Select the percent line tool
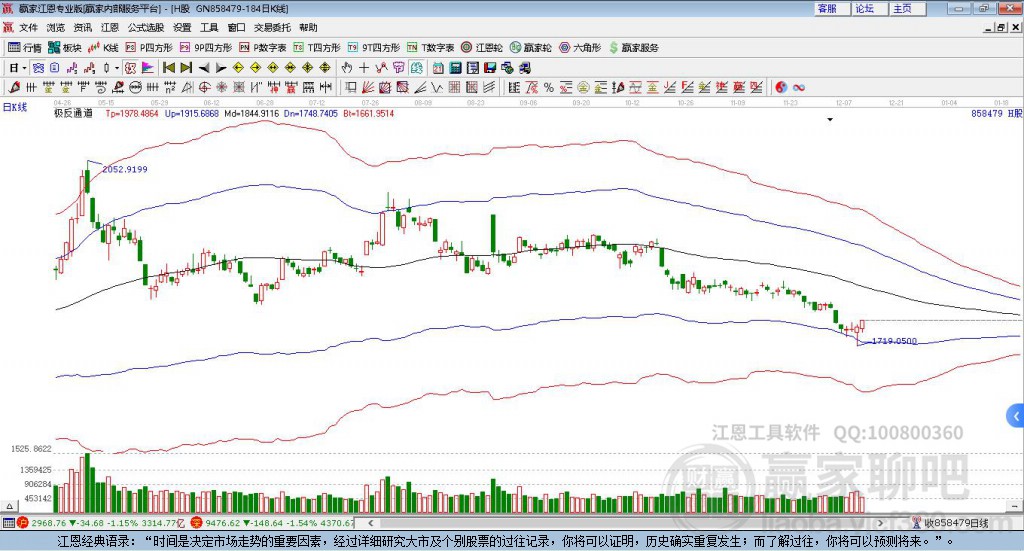1024x551 pixels. [x=549, y=87]
